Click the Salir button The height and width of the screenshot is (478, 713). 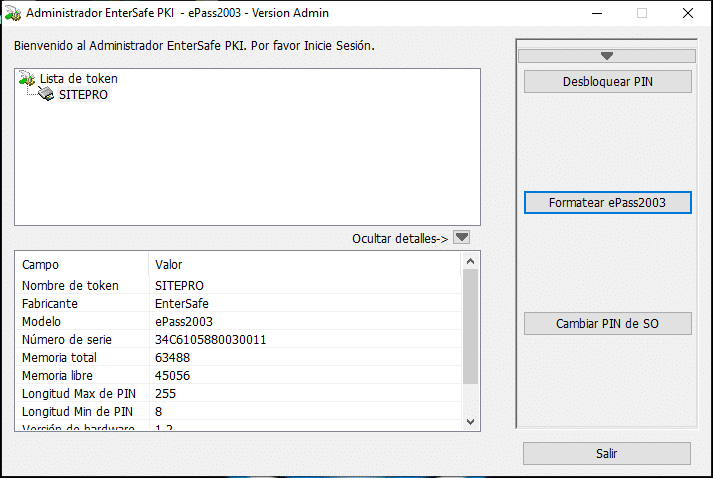tap(607, 453)
